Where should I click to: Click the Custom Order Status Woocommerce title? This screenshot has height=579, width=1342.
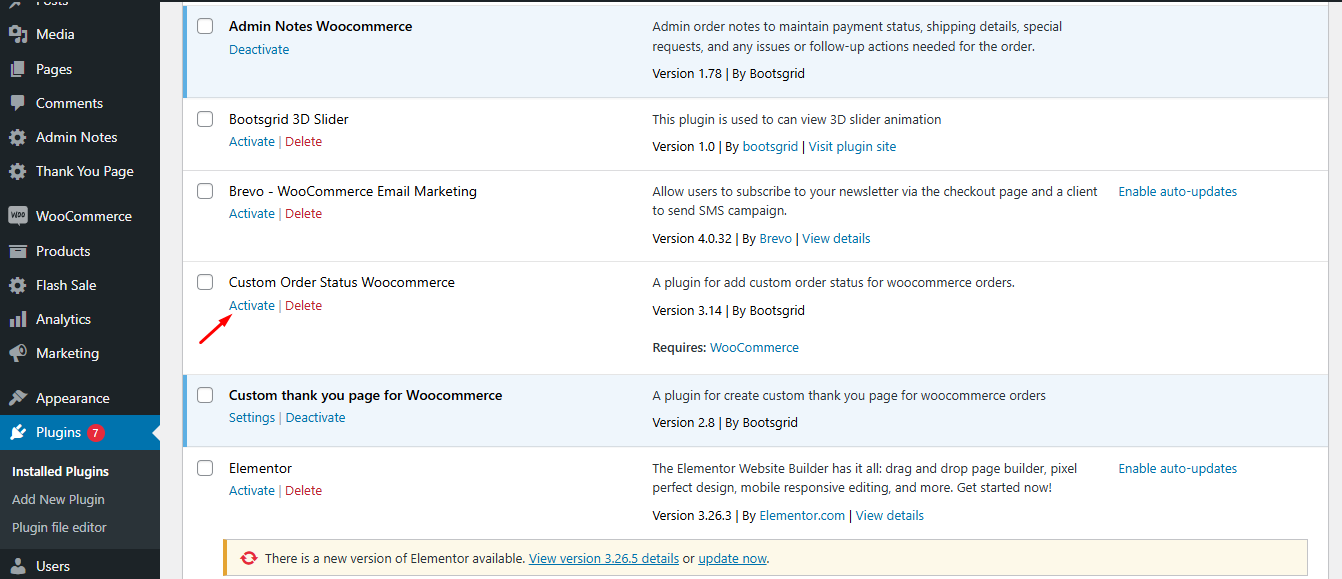pyautogui.click(x=342, y=282)
